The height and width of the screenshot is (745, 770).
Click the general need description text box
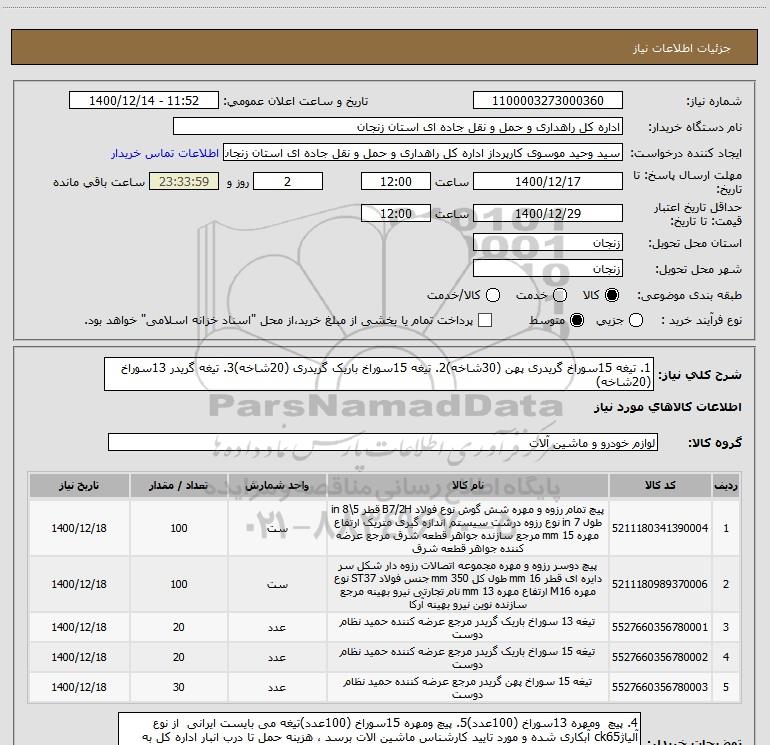379,374
